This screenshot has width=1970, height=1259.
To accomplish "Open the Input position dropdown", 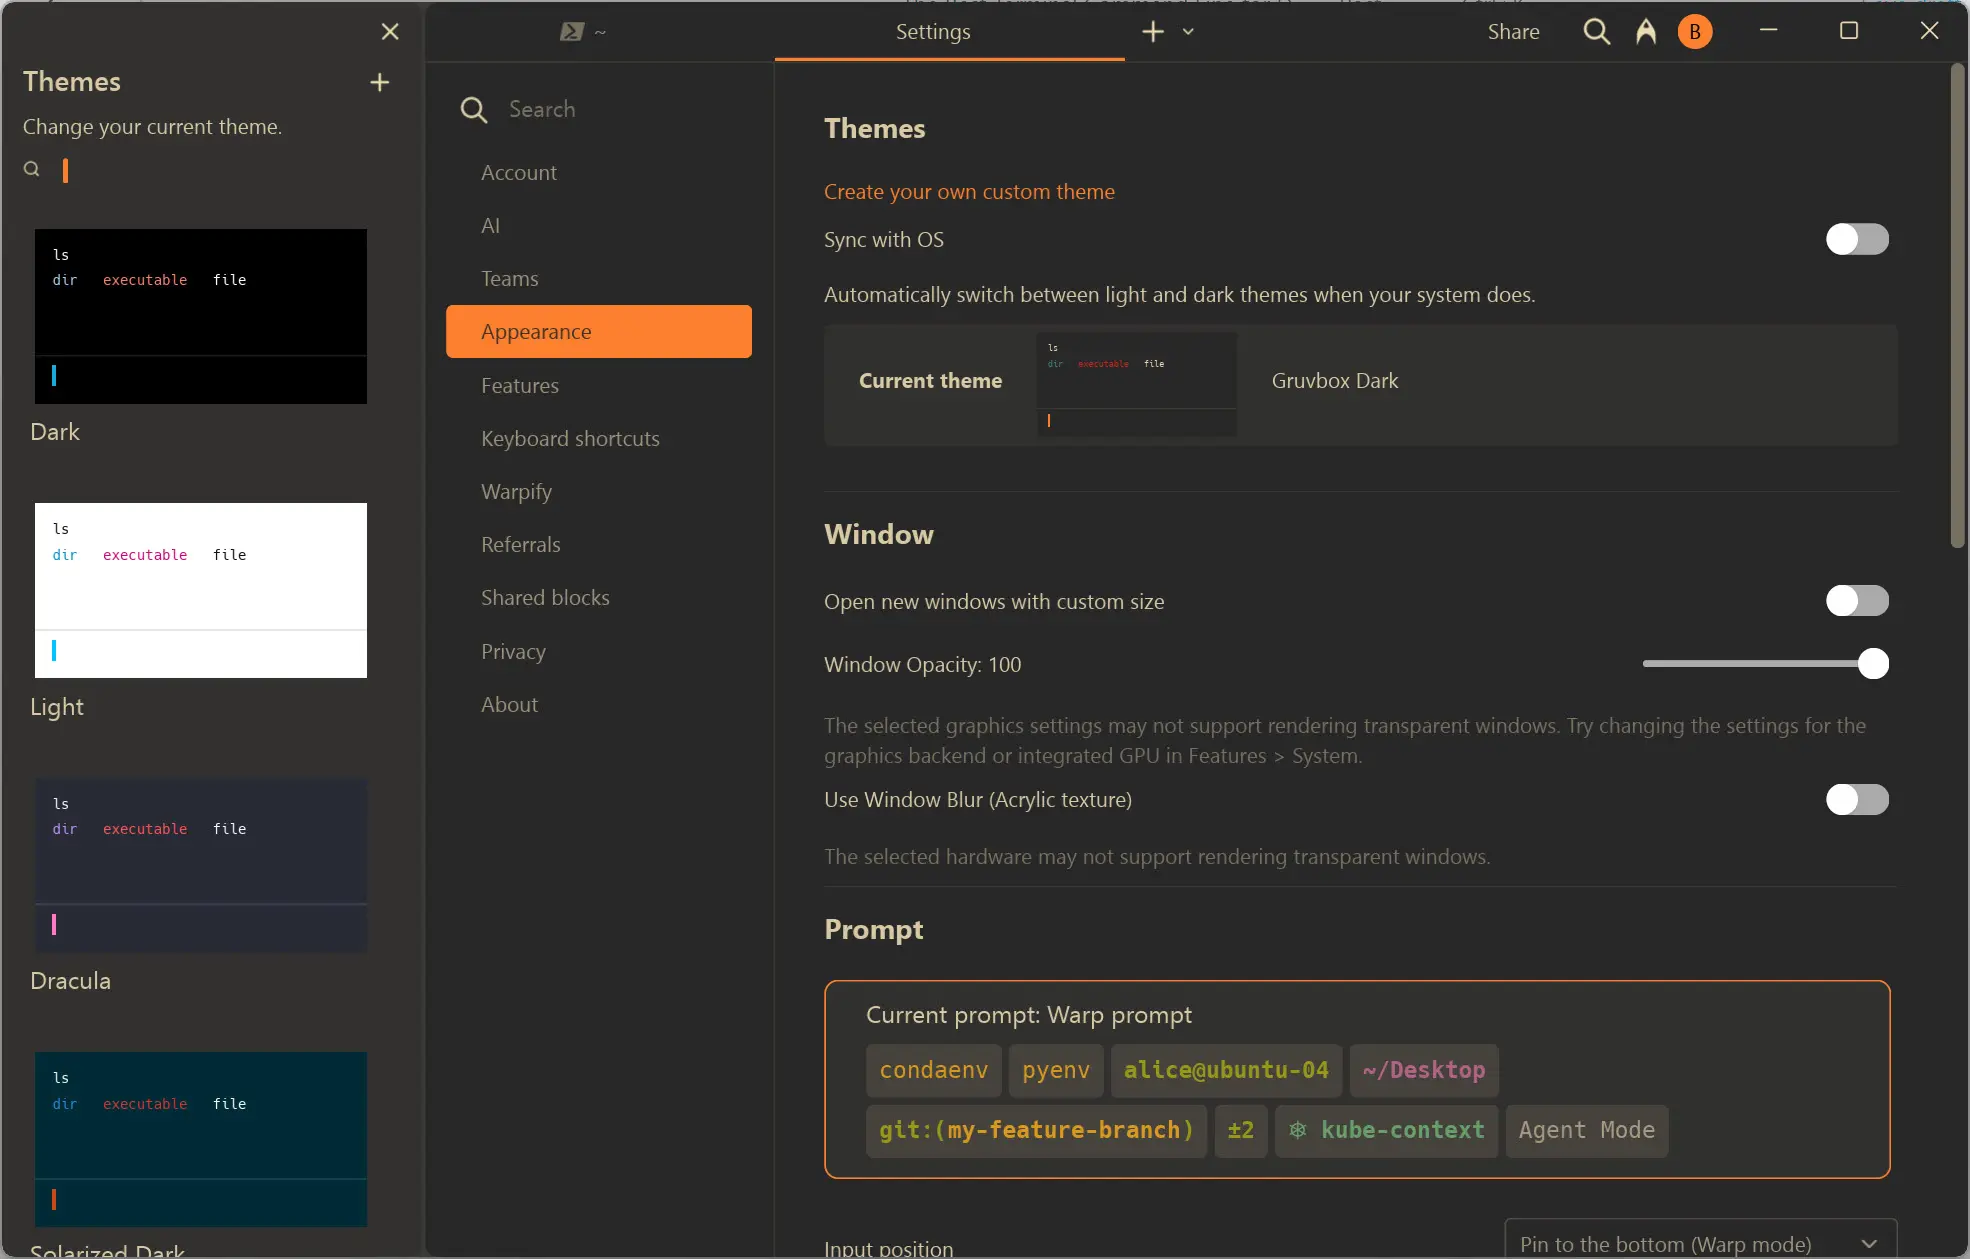I will coord(1699,1243).
